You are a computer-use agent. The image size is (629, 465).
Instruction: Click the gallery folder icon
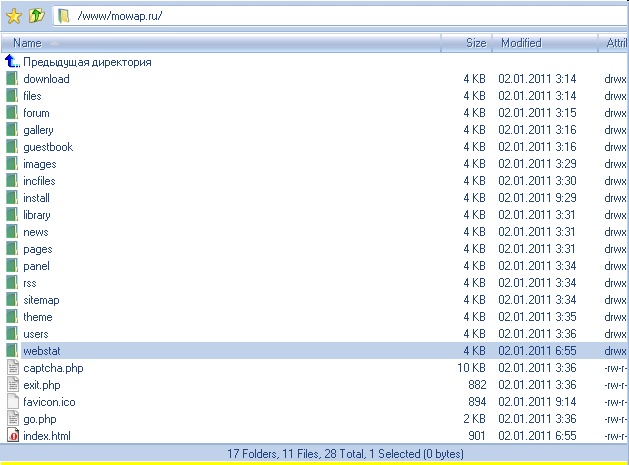(12, 130)
